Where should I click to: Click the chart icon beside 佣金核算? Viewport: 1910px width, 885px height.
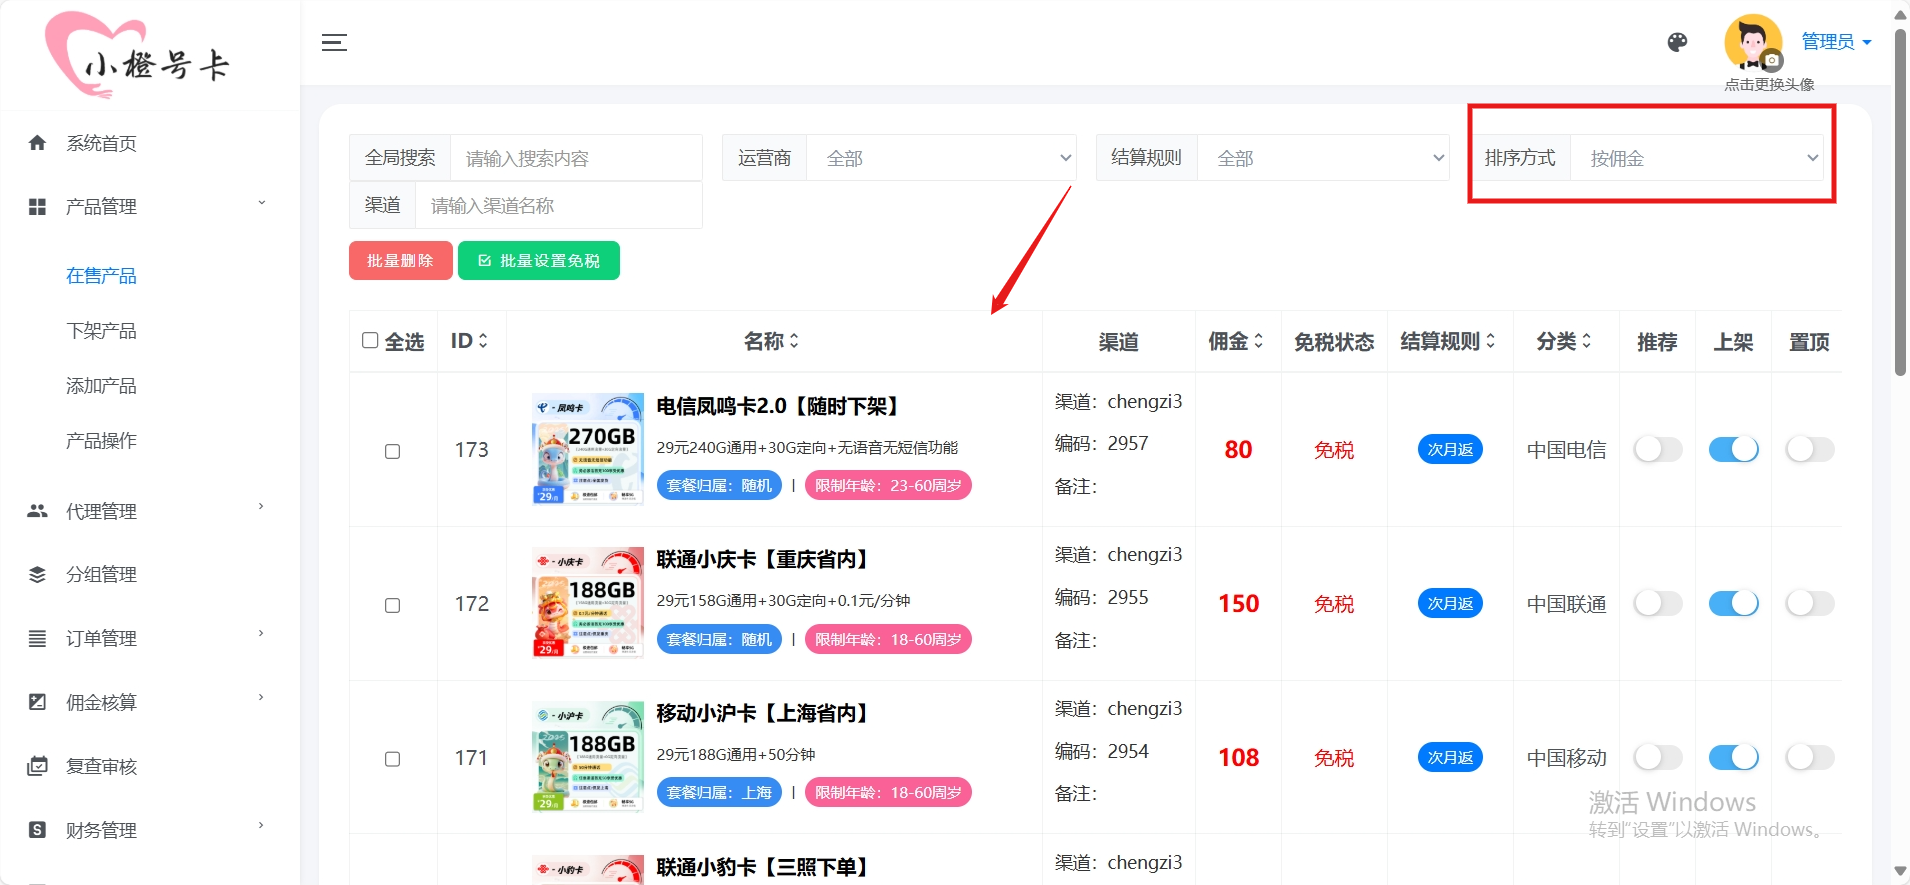click(x=37, y=702)
